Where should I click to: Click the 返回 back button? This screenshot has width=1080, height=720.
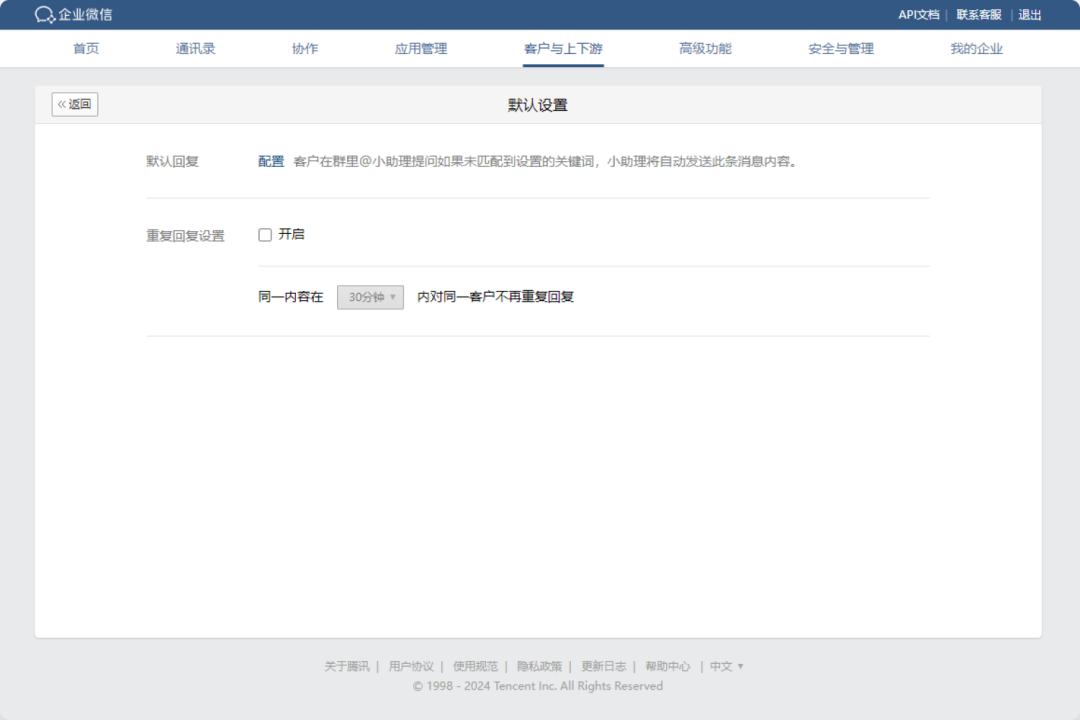pyautogui.click(x=75, y=104)
